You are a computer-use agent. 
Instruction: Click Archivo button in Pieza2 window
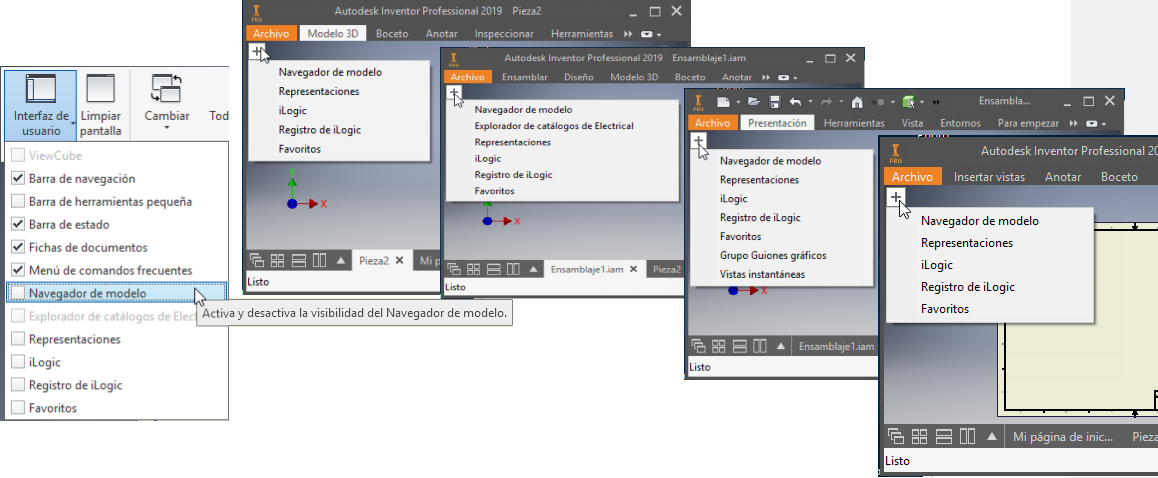[271, 33]
